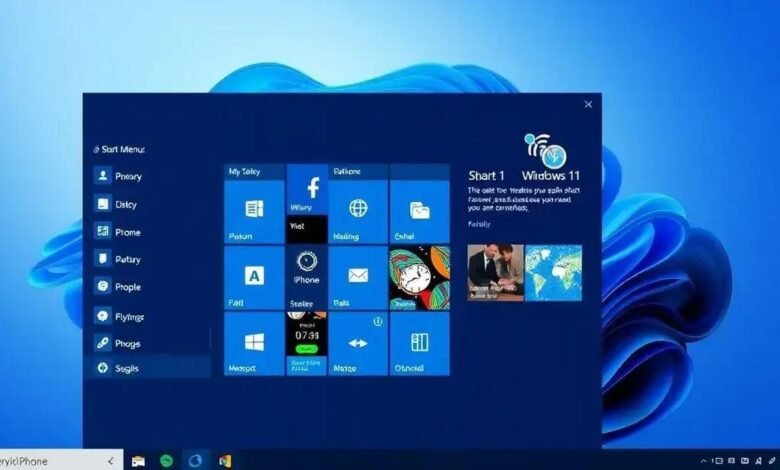The width and height of the screenshot is (780, 470).
Task: Click the icon next to Dalcy
Action: [103, 203]
